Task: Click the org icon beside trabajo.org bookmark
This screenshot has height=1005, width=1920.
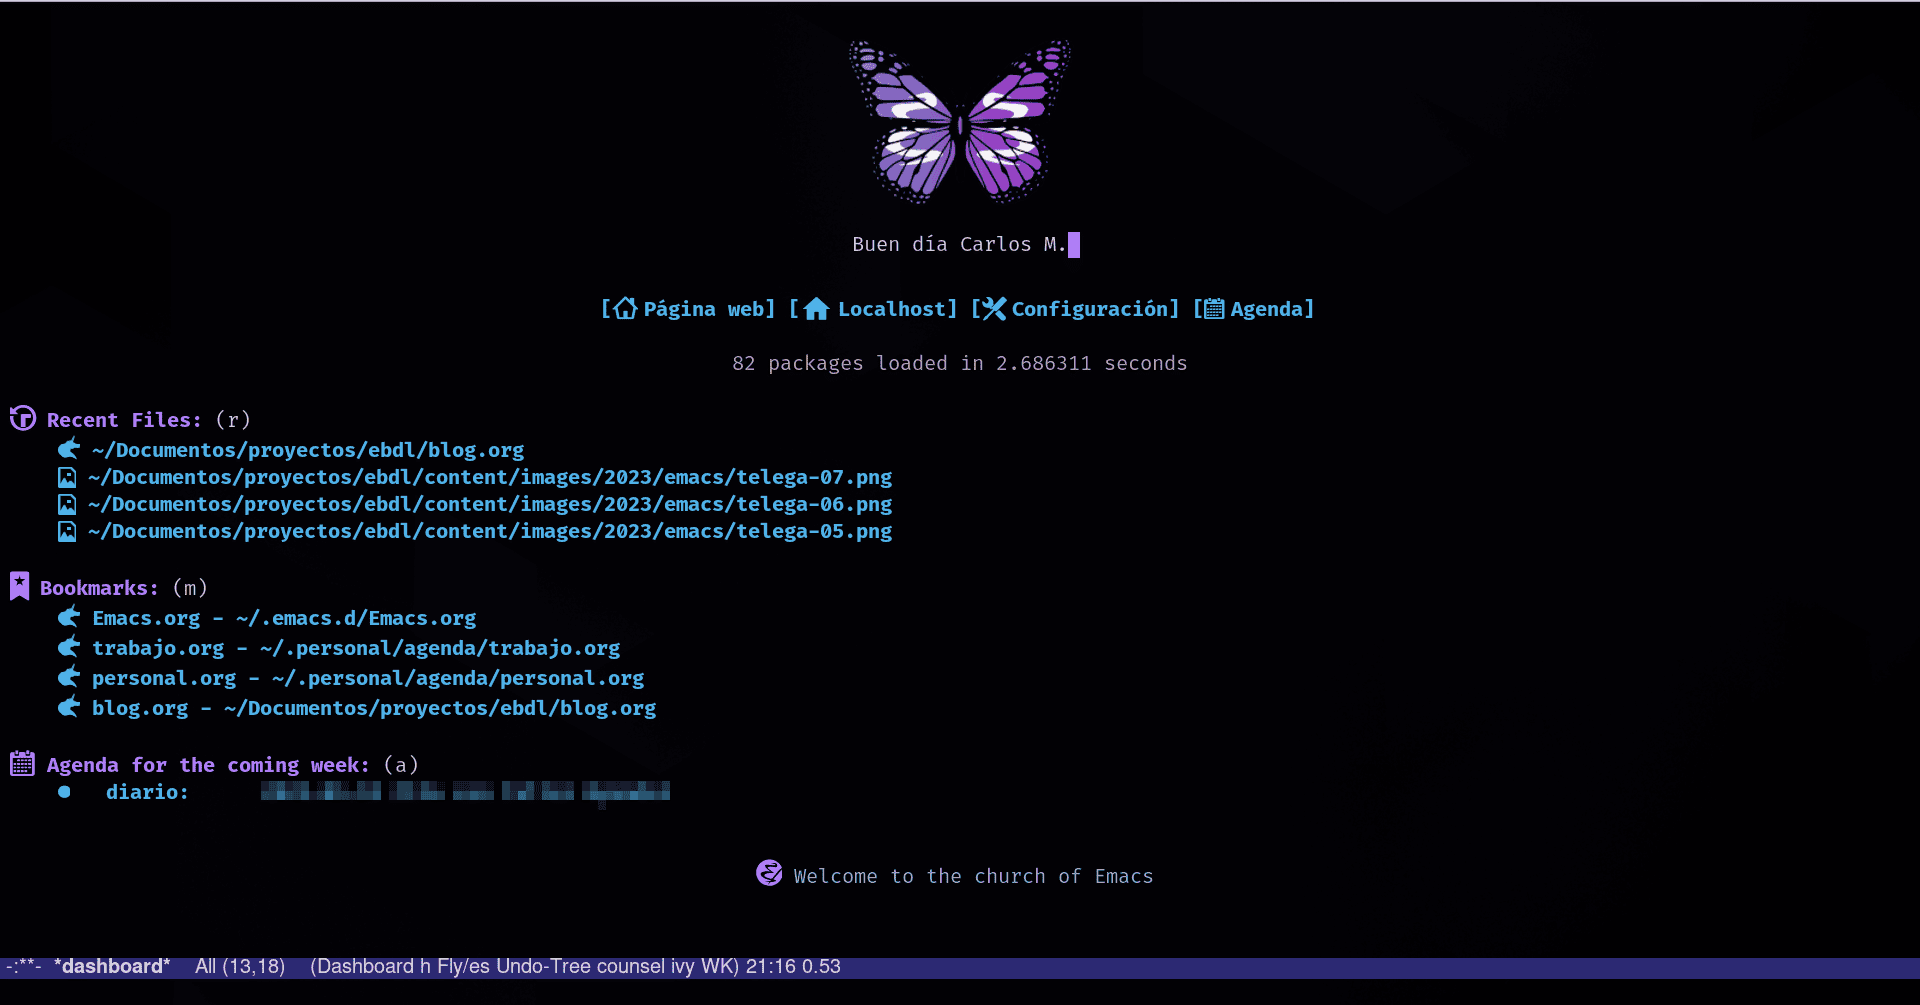Action: point(69,646)
